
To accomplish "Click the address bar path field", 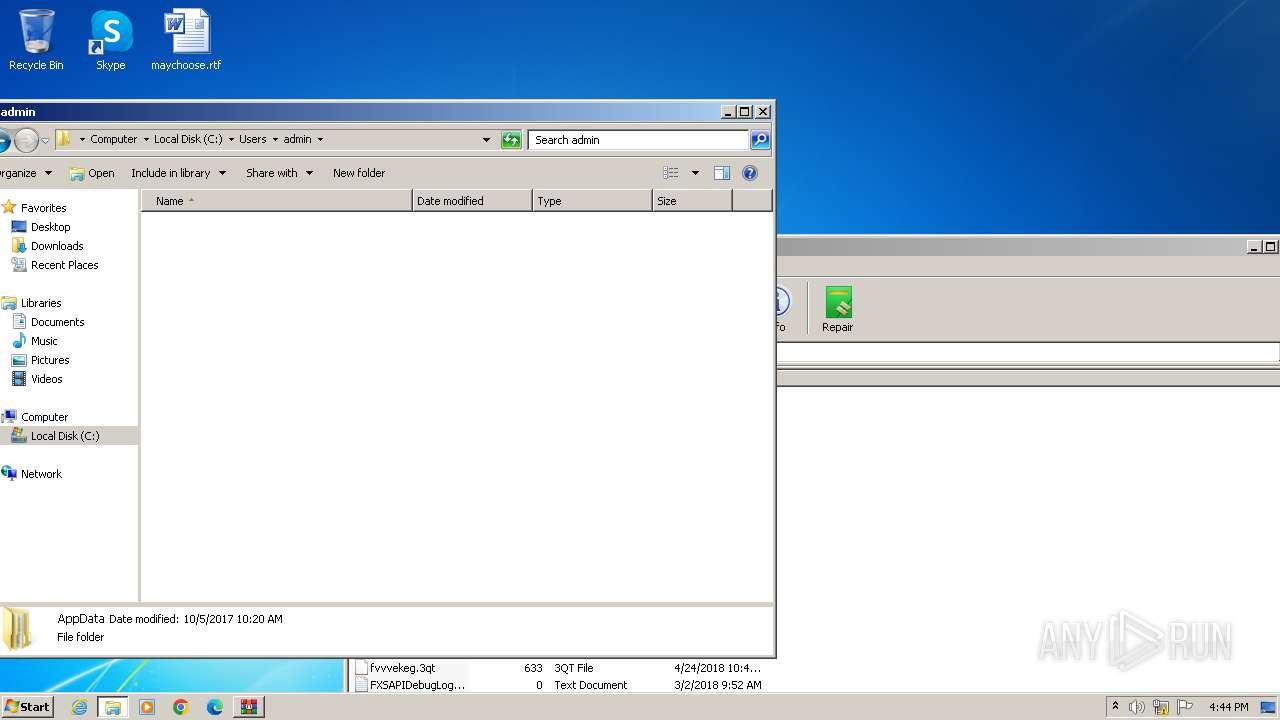I will click(275, 140).
